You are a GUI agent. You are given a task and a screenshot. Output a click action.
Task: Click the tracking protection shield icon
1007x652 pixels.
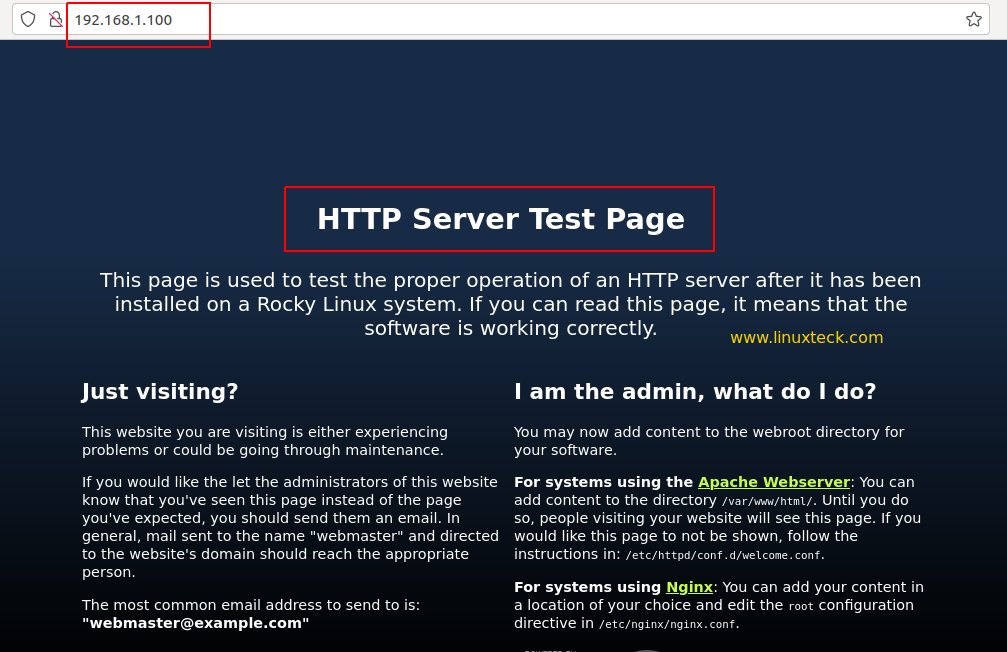(28, 19)
